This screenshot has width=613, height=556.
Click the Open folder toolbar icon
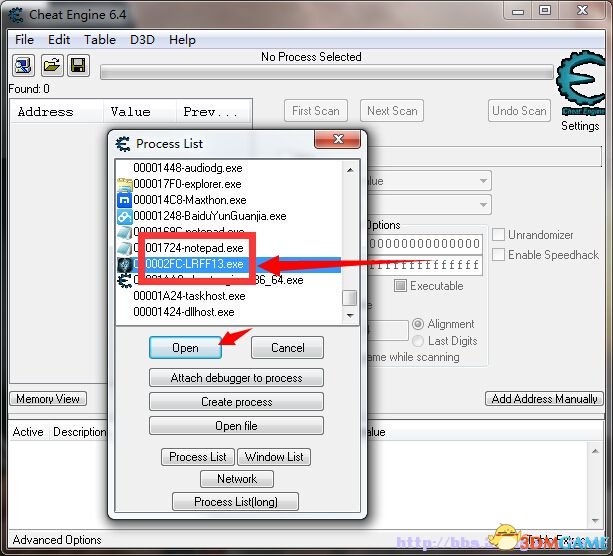pyautogui.click(x=52, y=65)
